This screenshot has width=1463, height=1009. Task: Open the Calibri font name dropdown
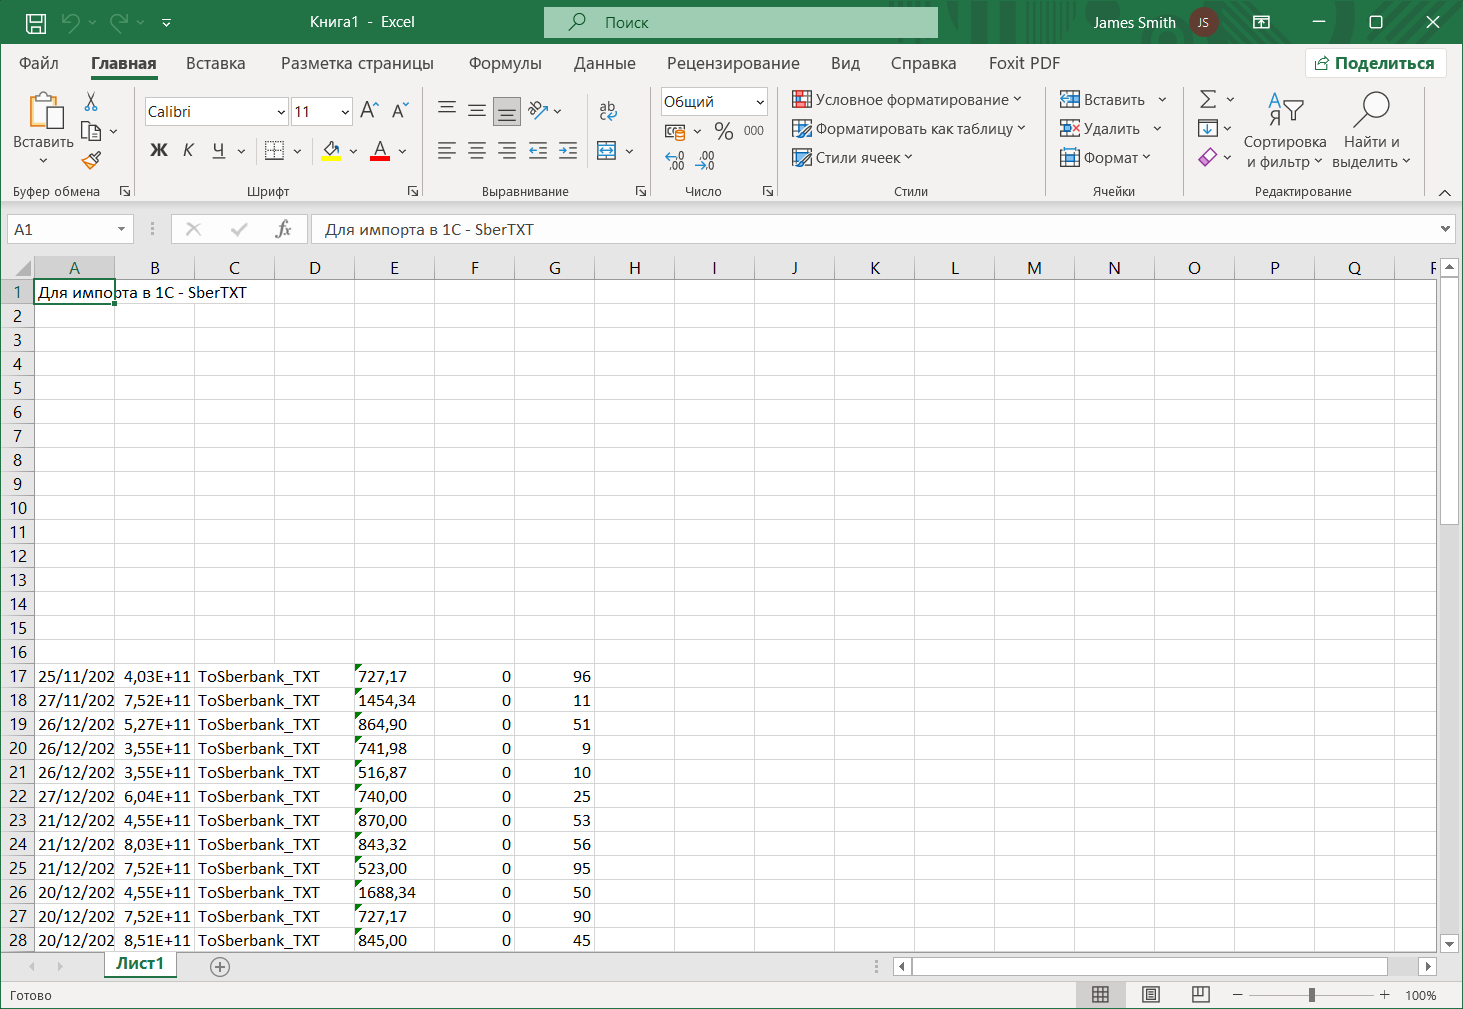[x=281, y=112]
